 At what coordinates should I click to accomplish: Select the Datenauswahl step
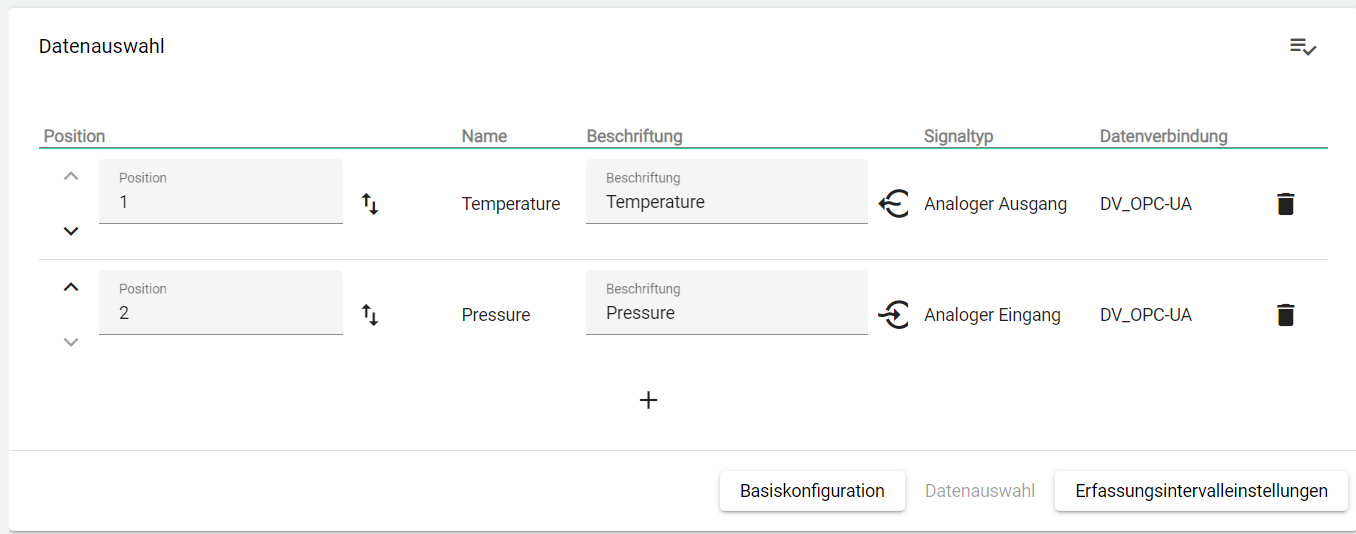(x=979, y=491)
